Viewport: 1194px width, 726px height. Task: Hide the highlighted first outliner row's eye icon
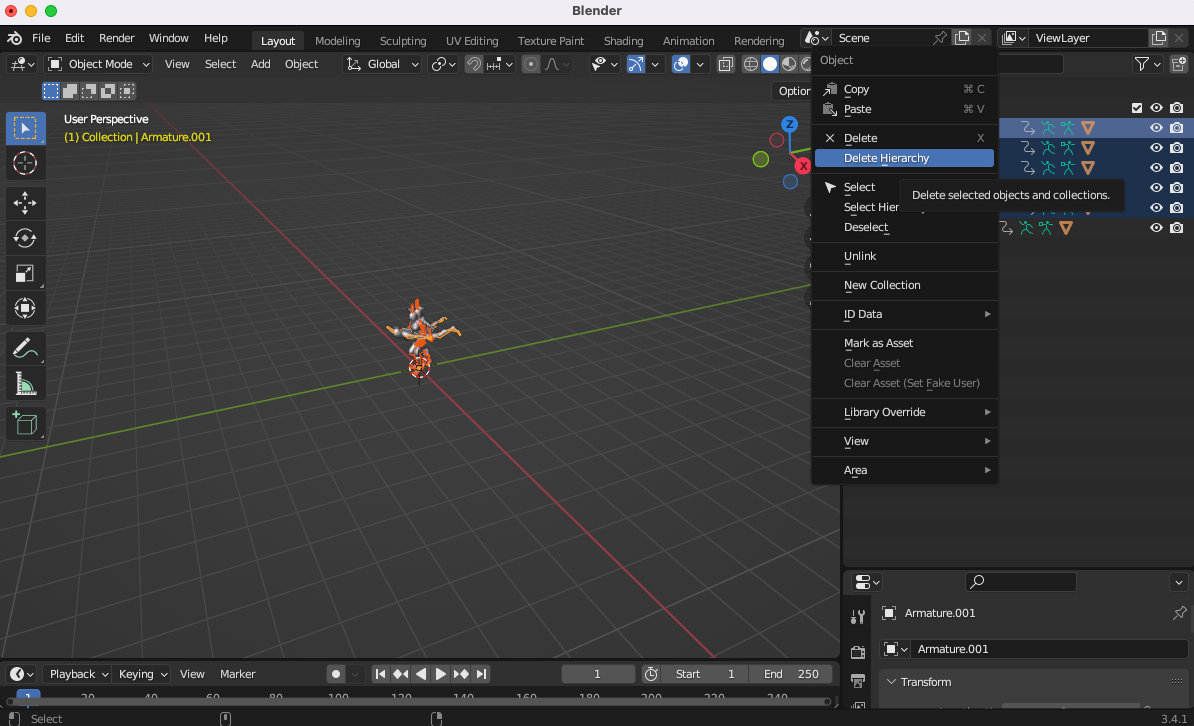pyautogui.click(x=1156, y=128)
